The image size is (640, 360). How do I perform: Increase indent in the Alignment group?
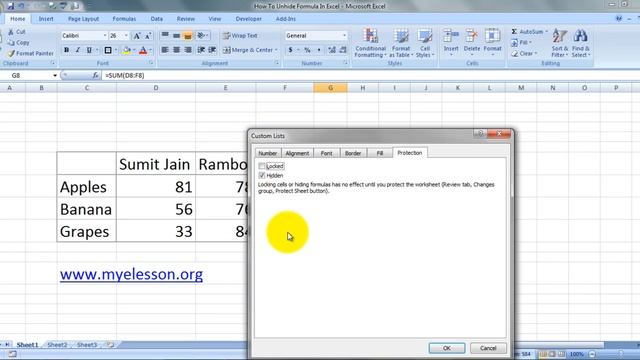click(x=212, y=50)
